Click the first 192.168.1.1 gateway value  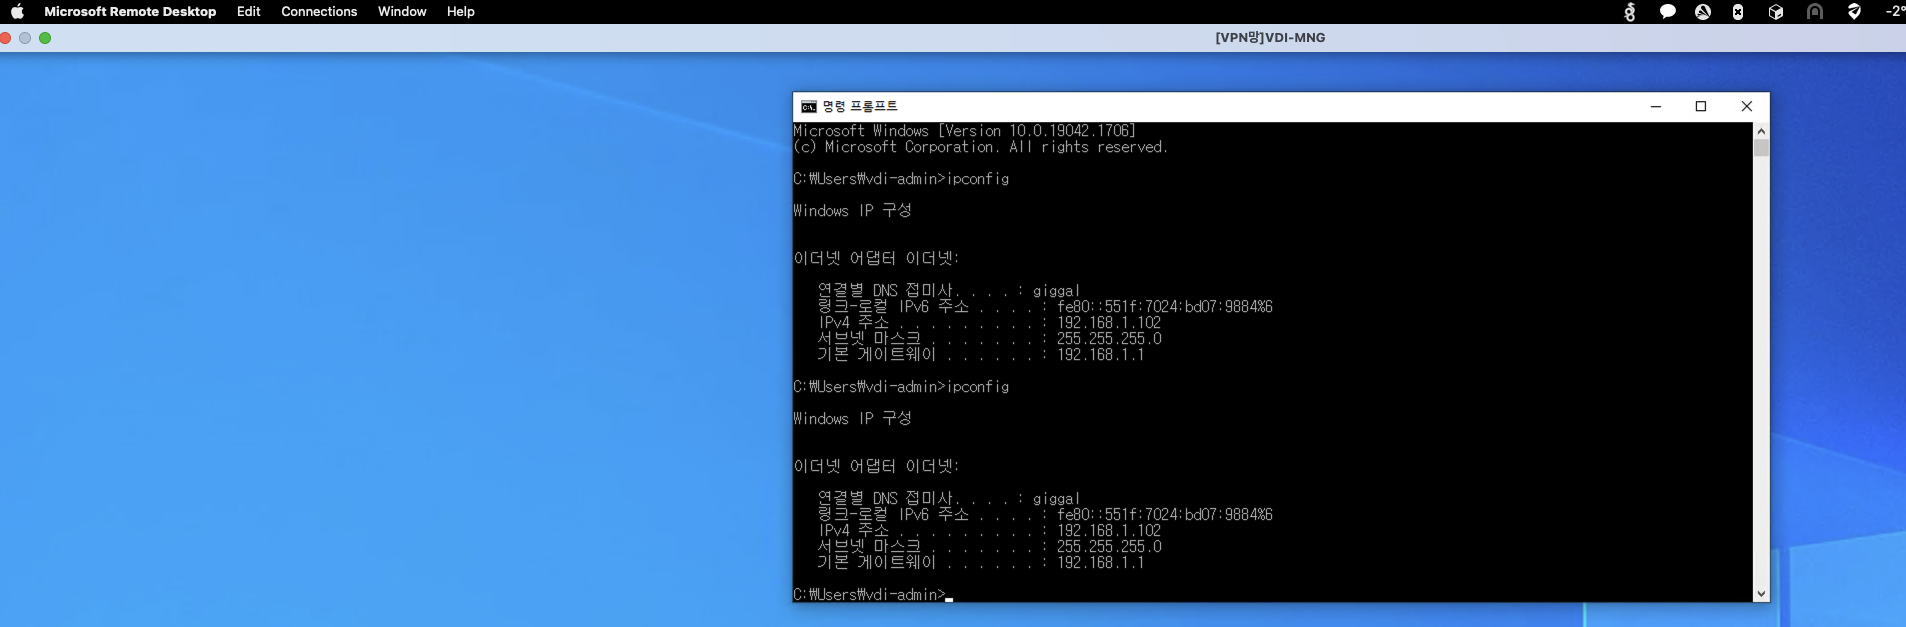tap(1100, 355)
